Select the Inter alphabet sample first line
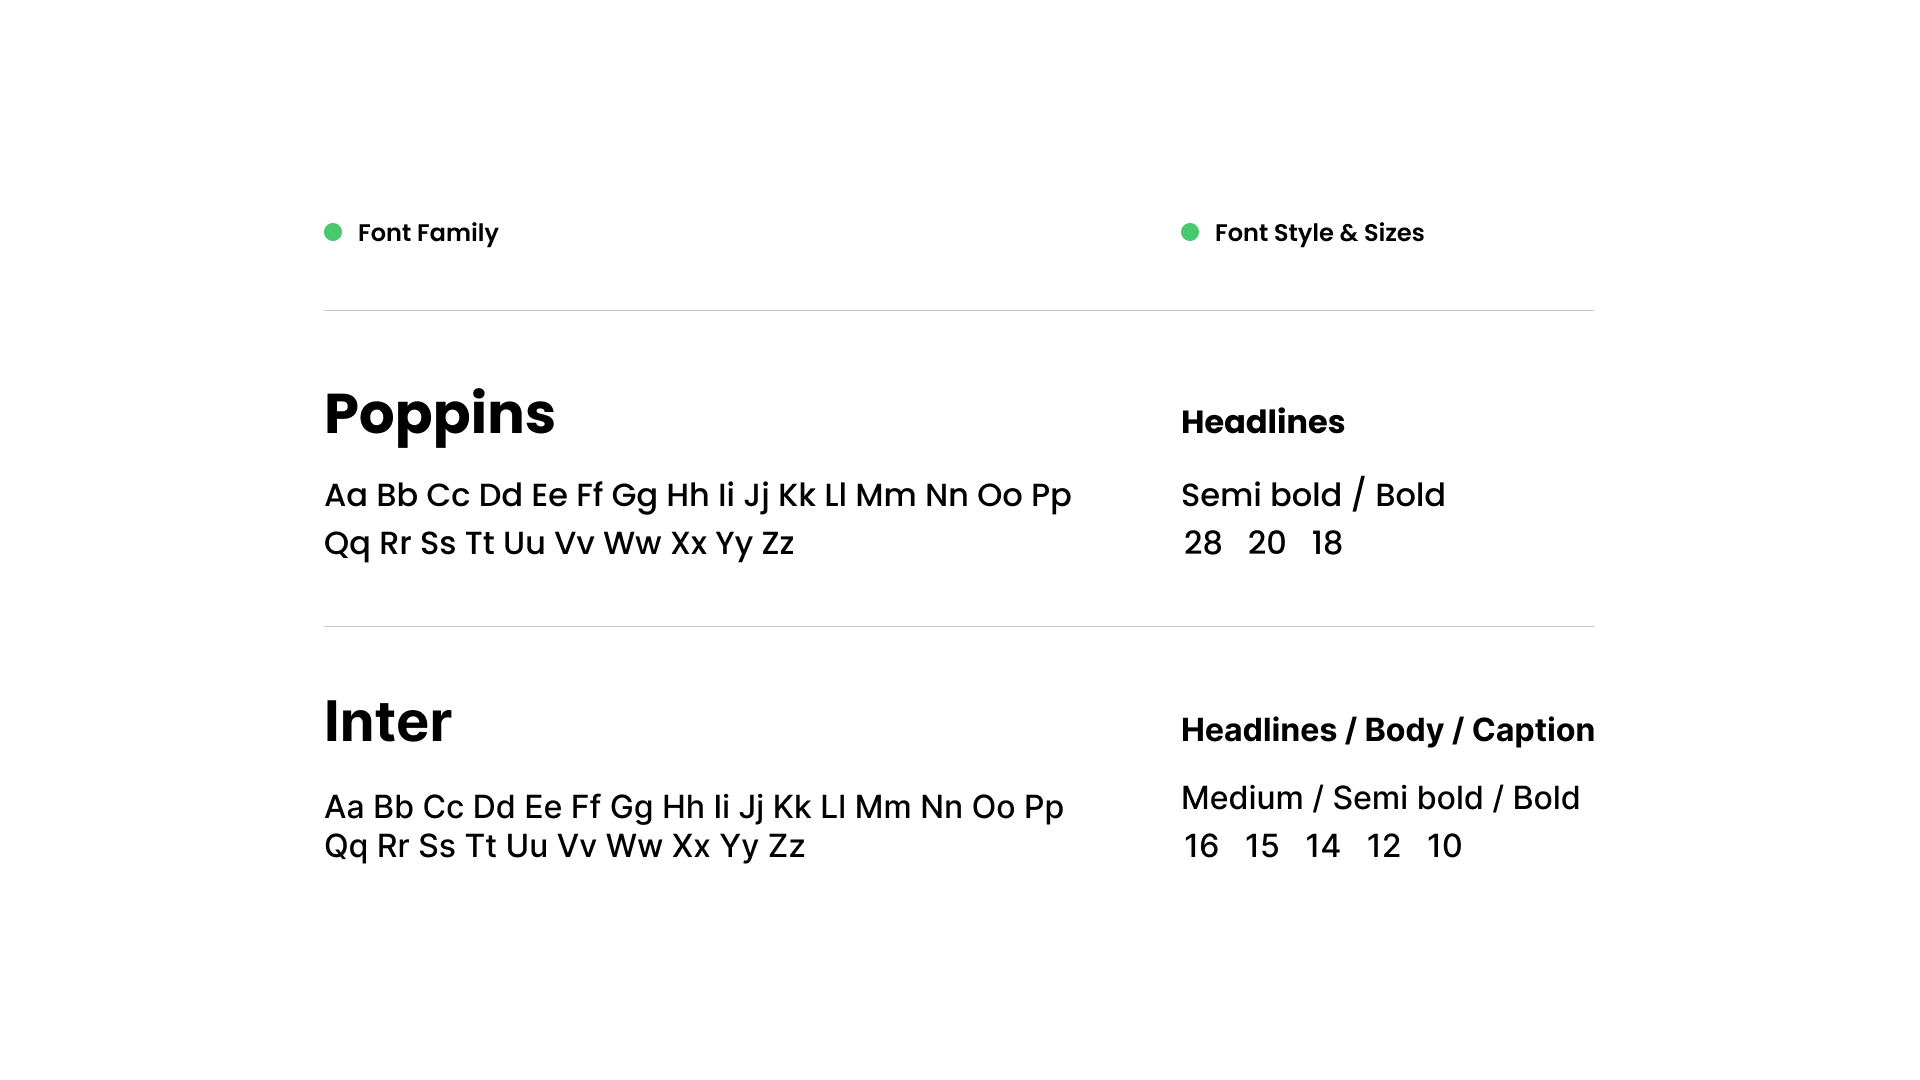The width and height of the screenshot is (1920, 1080). 694,807
